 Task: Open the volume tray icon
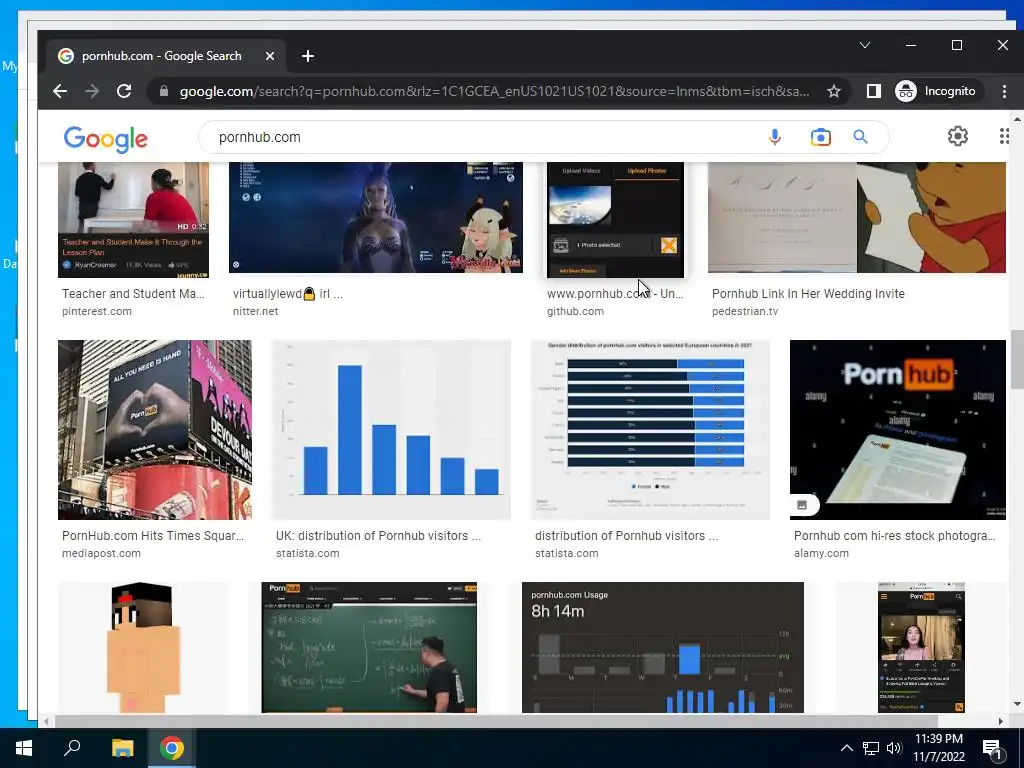click(894, 748)
